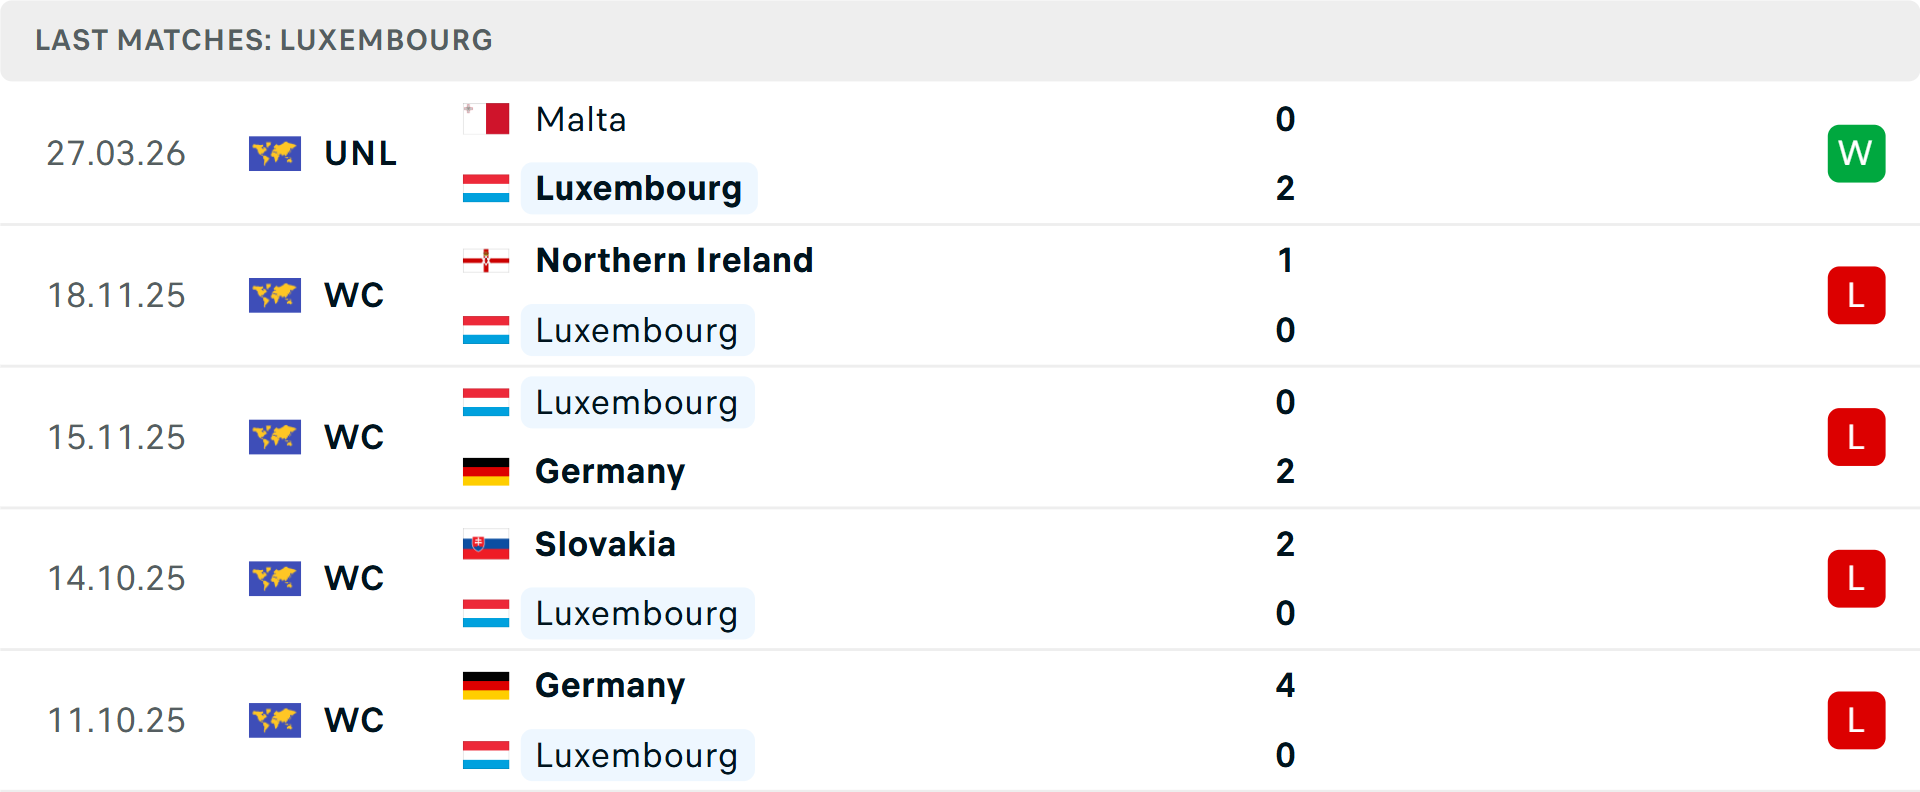
Task: Click red L badge for Slovakia match
Action: (1856, 578)
